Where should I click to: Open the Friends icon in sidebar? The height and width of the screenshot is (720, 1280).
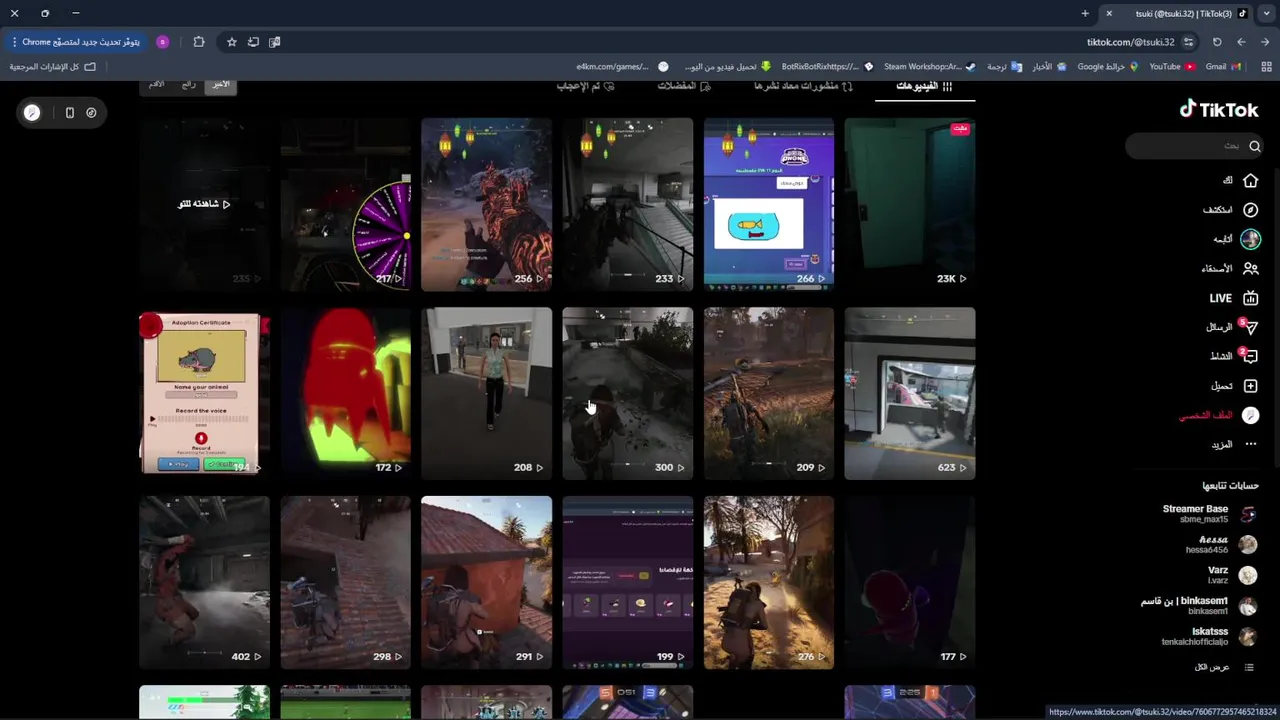point(1250,268)
